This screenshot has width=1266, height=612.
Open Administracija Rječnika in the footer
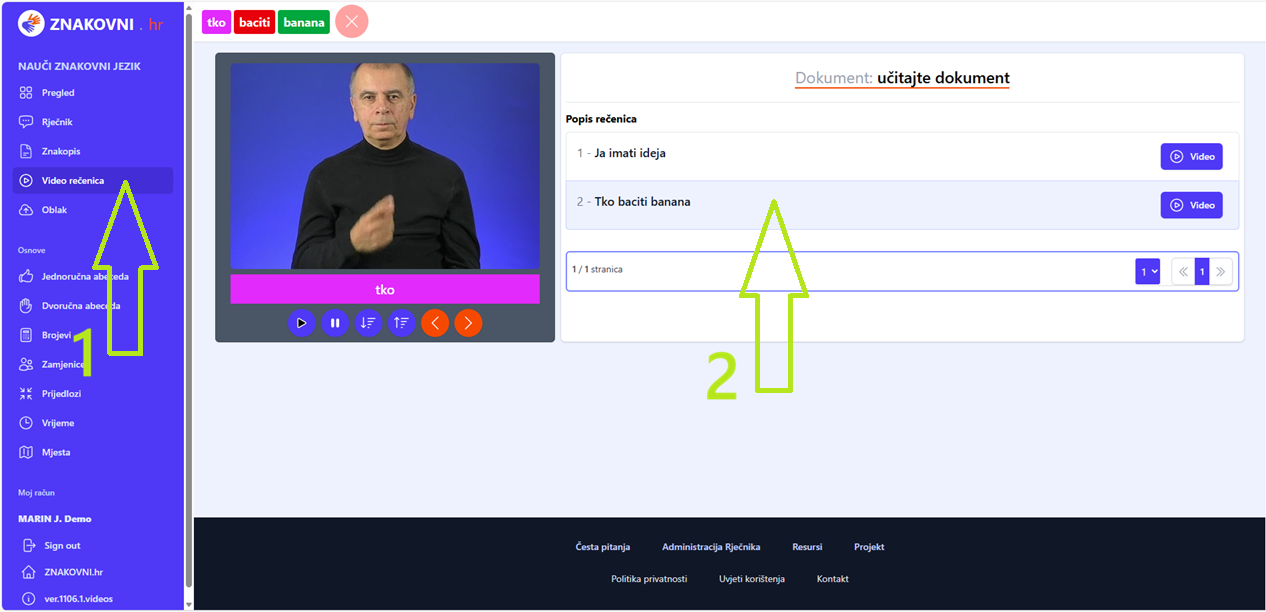(x=711, y=547)
